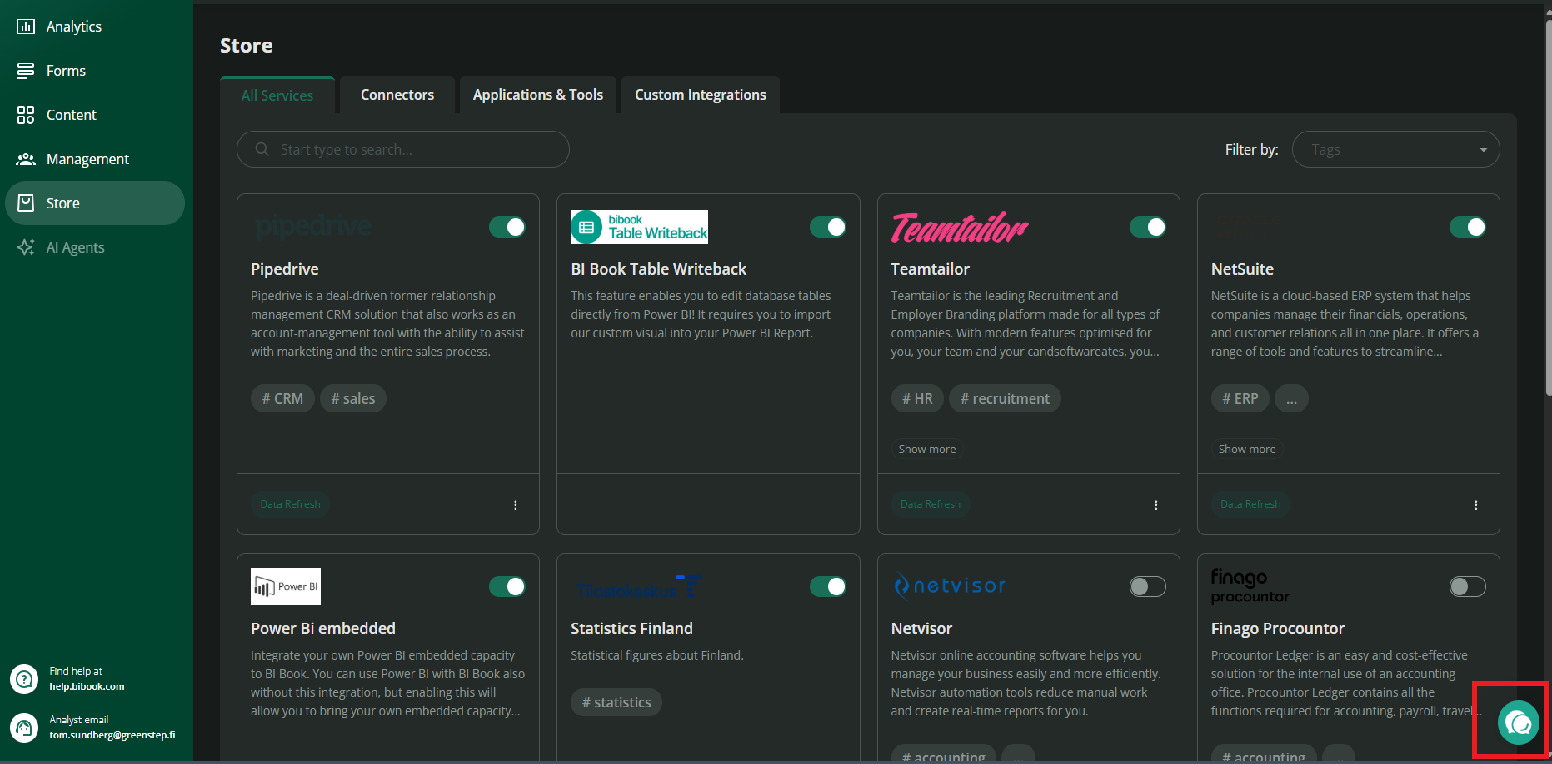This screenshot has width=1552, height=764.
Task: Click Data Refresh on Pipedrive card
Action: (291, 505)
